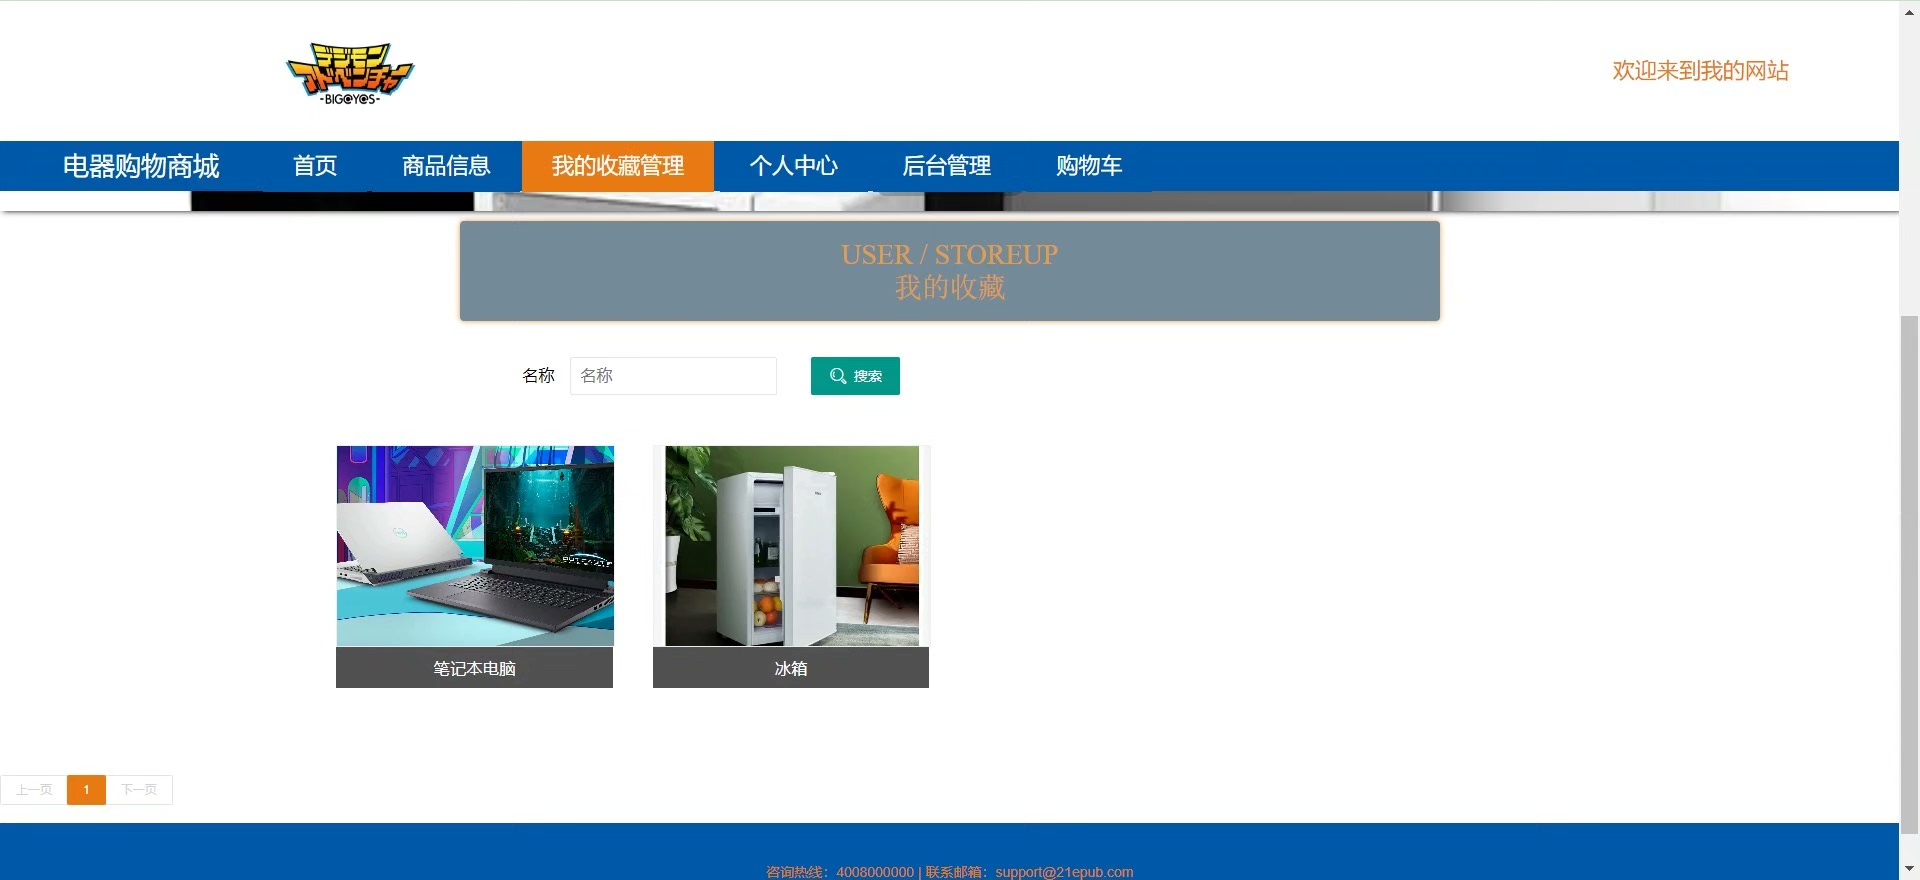Go to the next page with 下一页
This screenshot has height=880, width=1920.
click(x=139, y=790)
